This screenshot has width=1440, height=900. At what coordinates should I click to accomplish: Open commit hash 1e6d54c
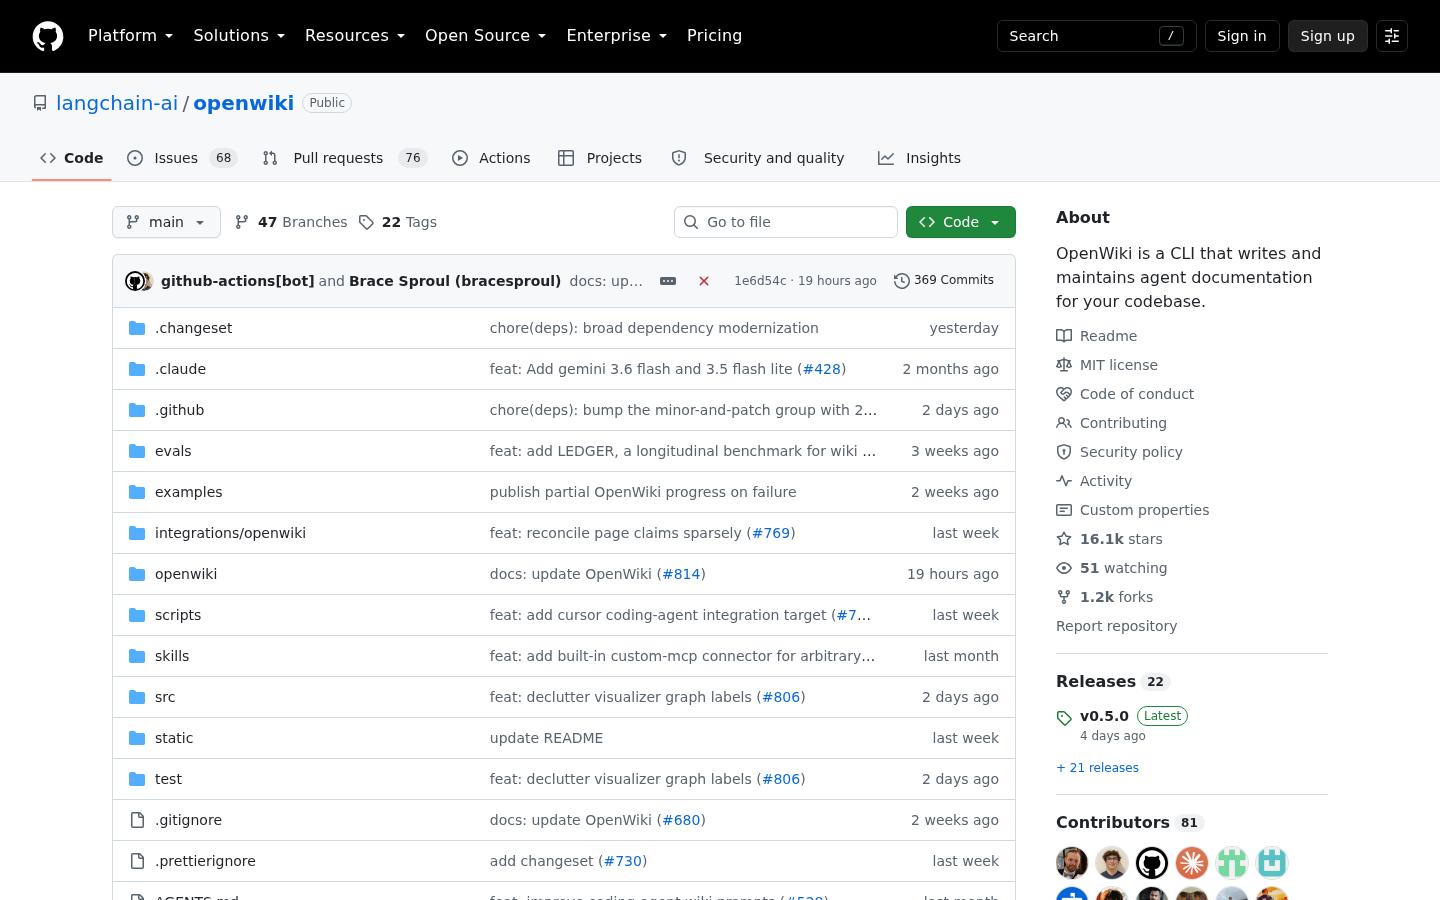760,281
